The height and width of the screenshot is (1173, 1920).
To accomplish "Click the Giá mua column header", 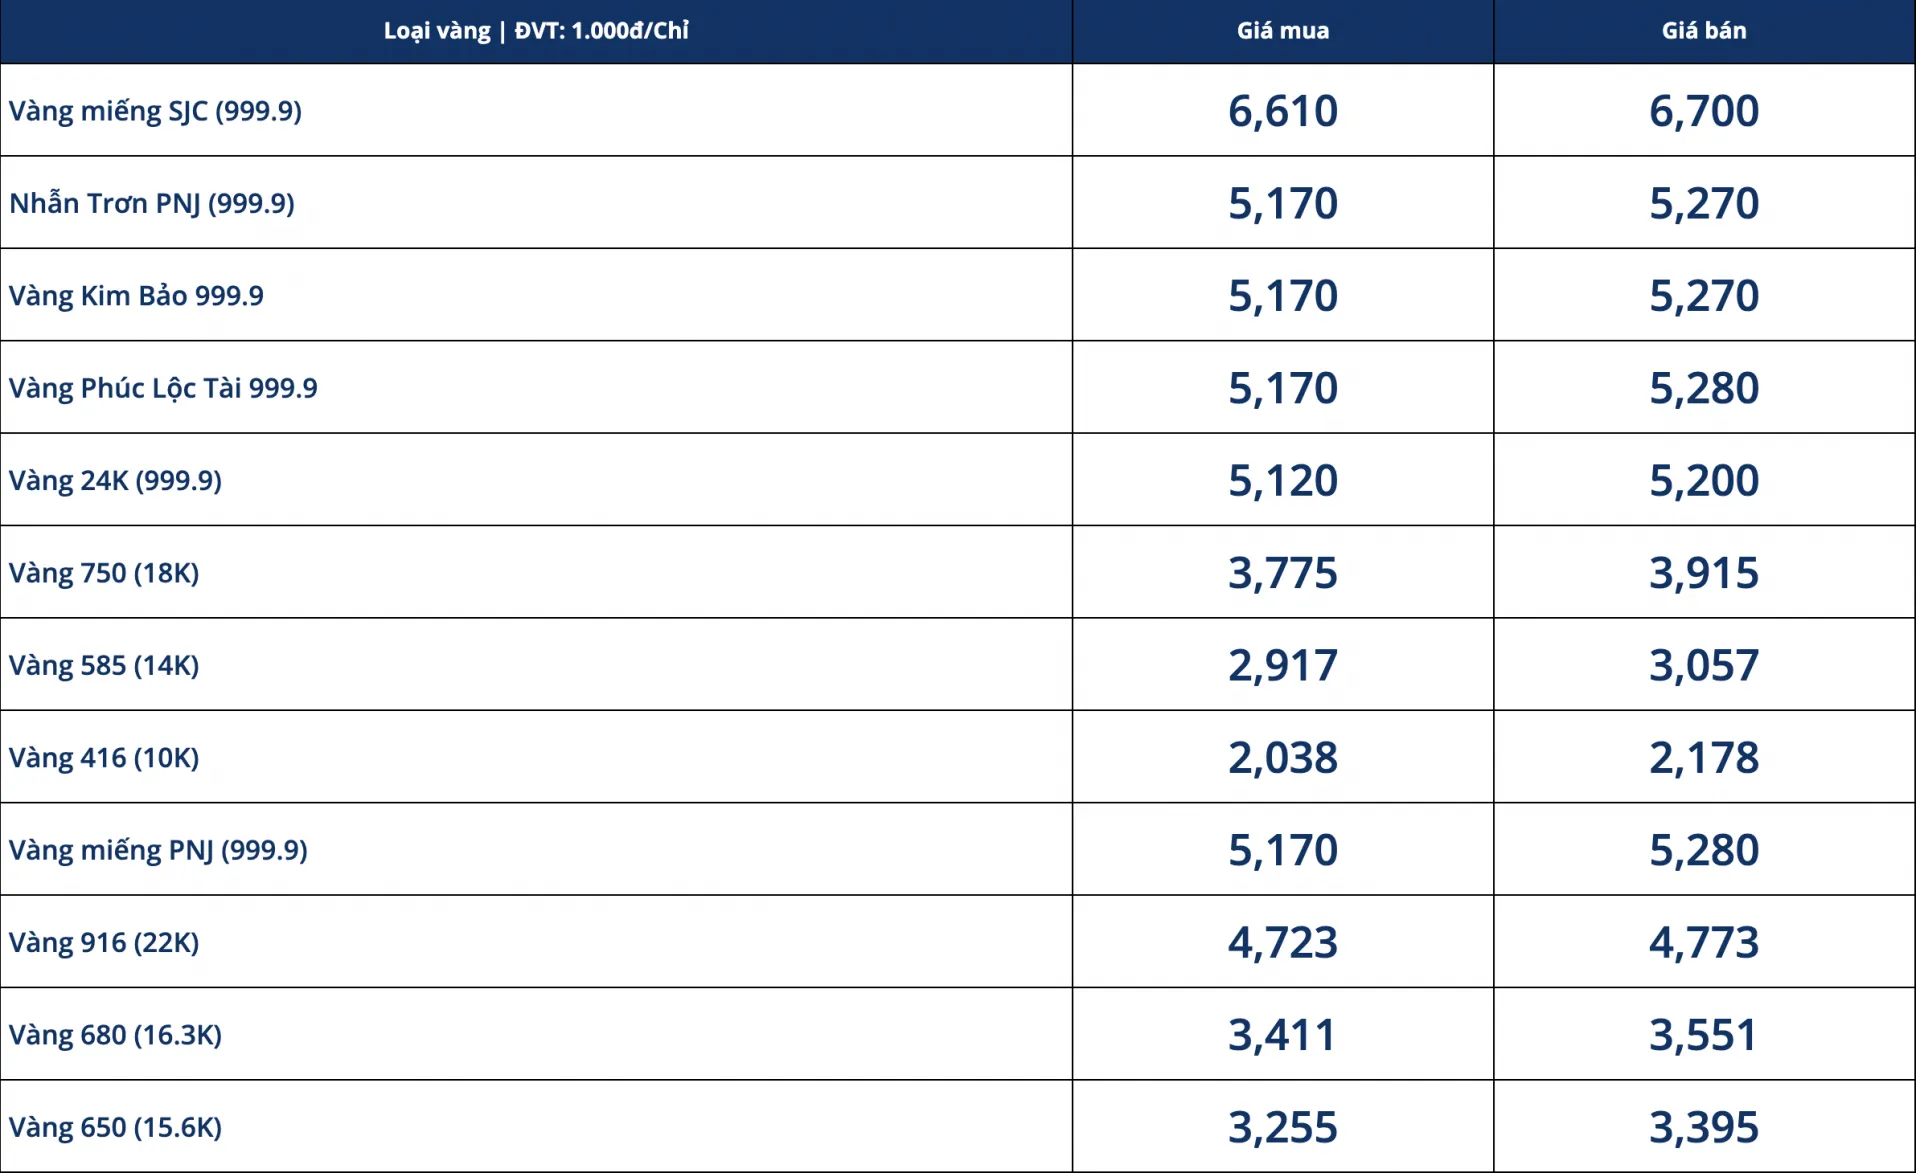I will (1283, 31).
